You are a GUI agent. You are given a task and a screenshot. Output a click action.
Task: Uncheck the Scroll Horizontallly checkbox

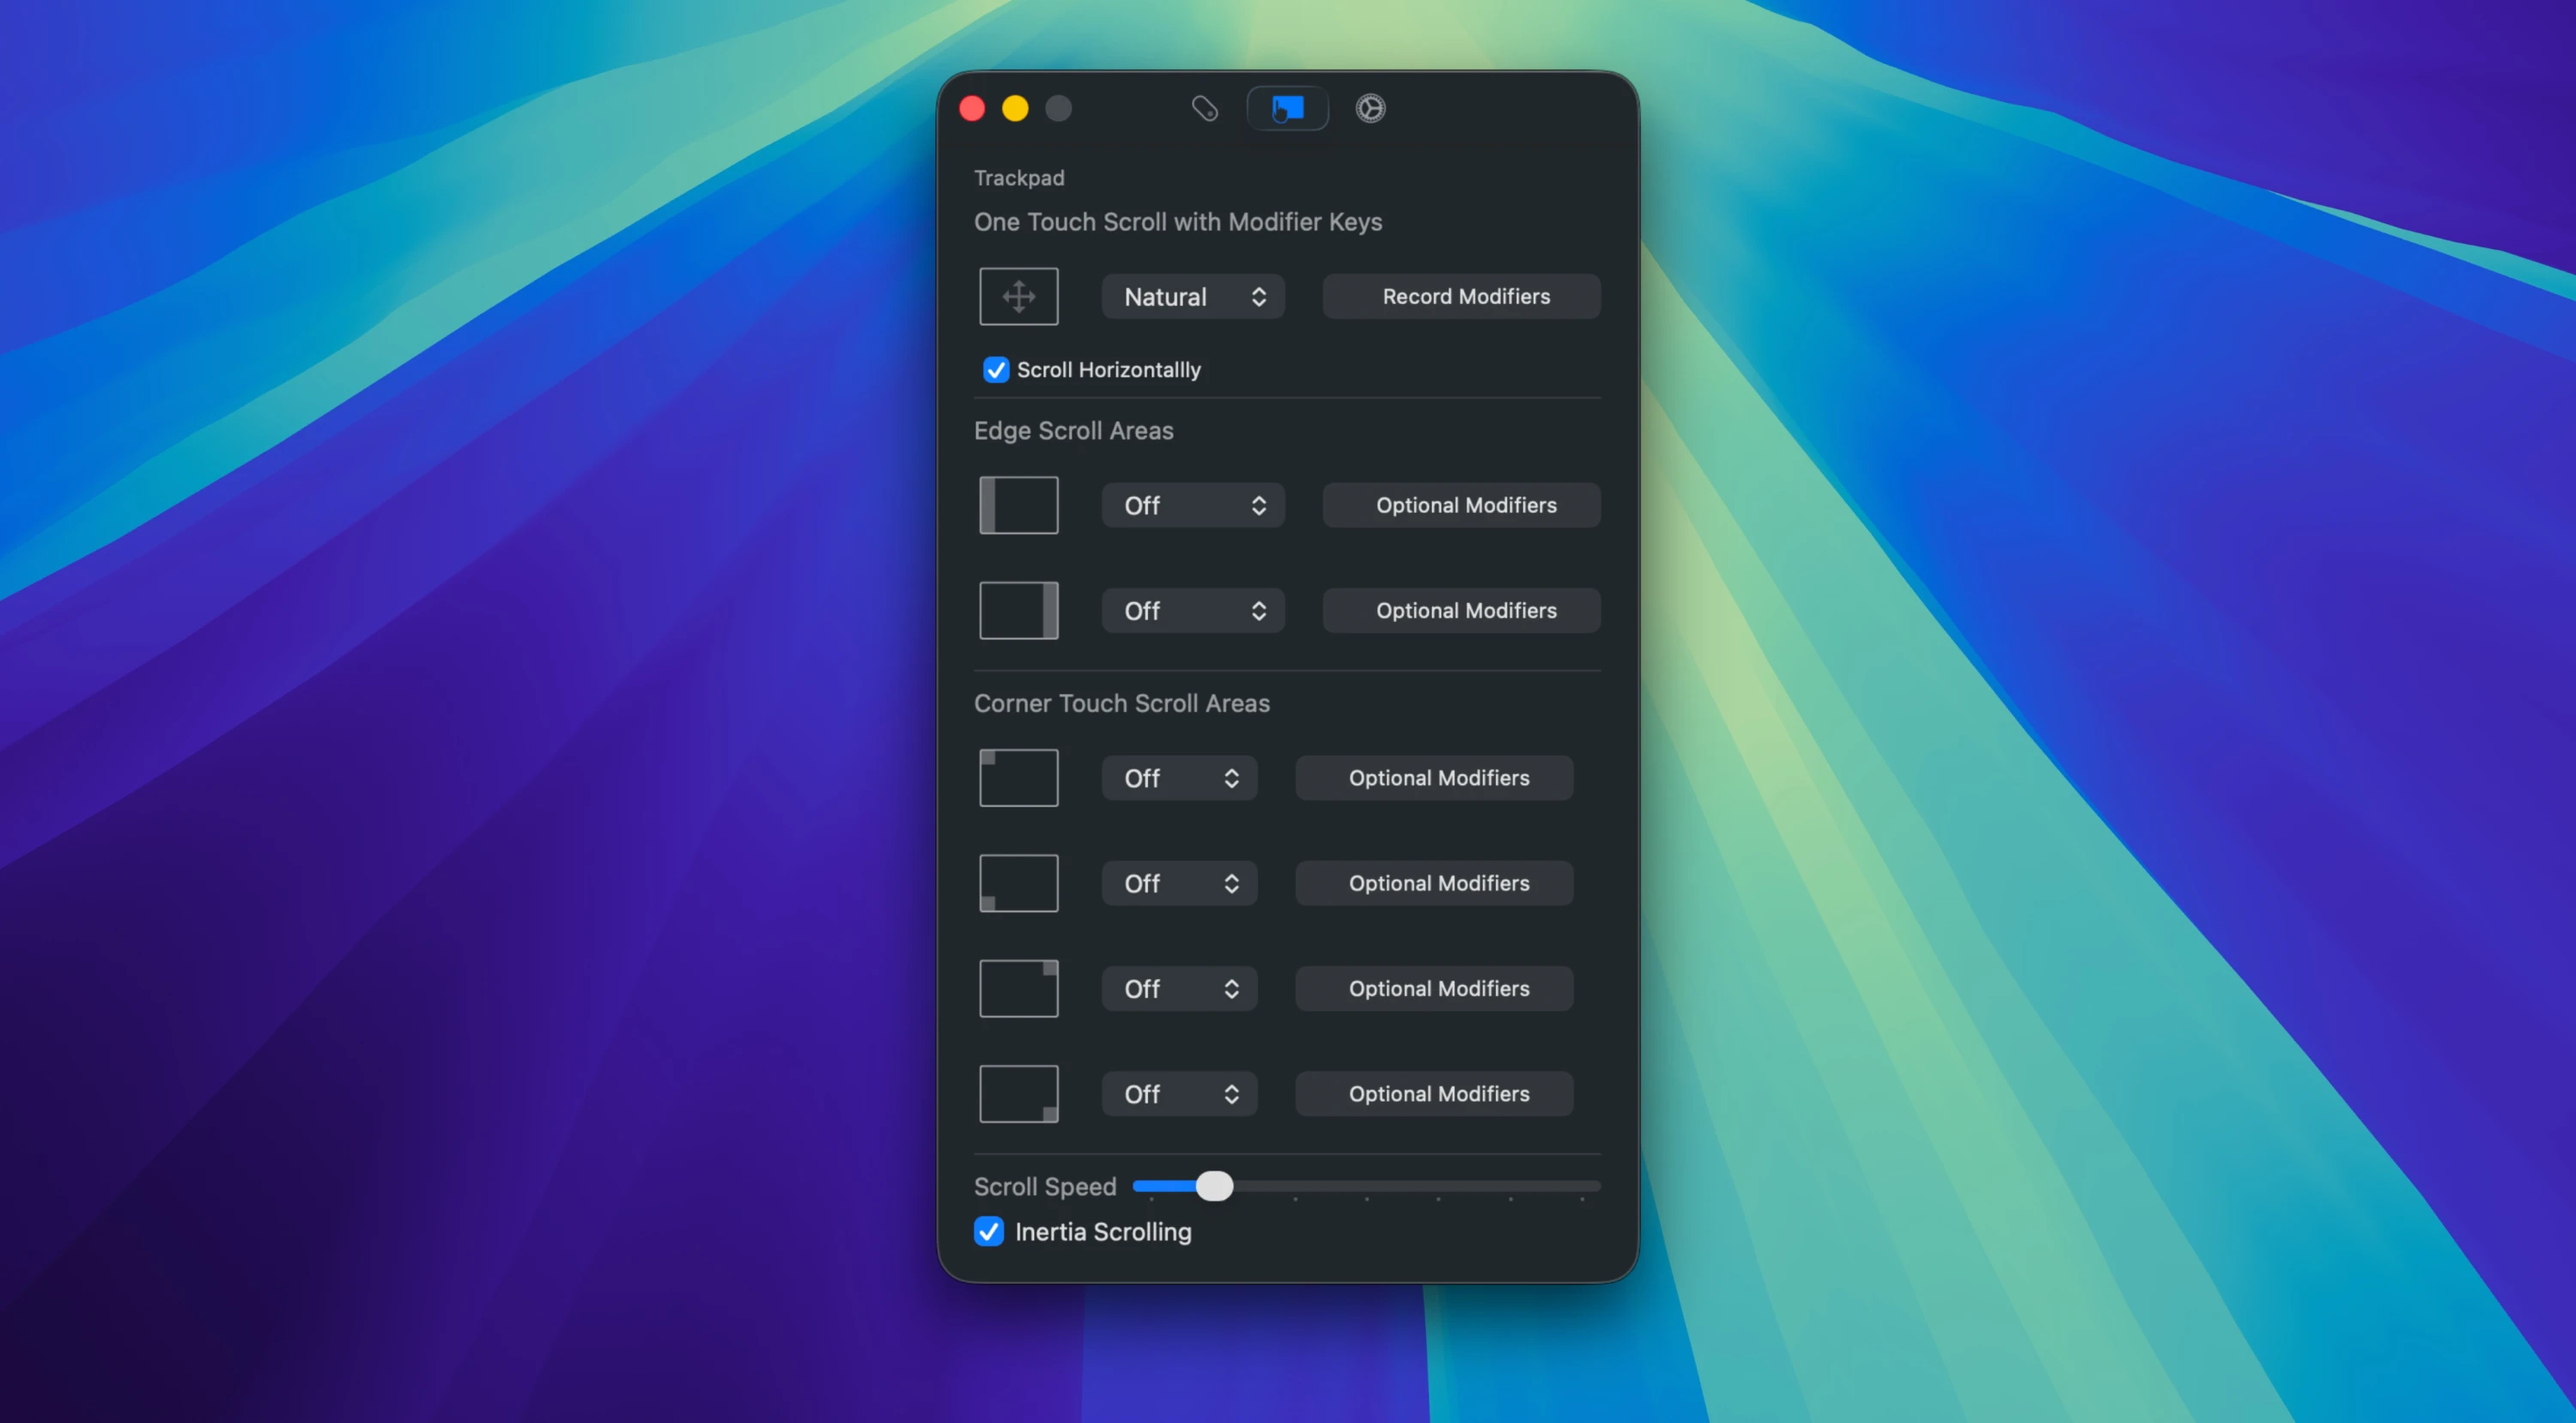tap(995, 369)
